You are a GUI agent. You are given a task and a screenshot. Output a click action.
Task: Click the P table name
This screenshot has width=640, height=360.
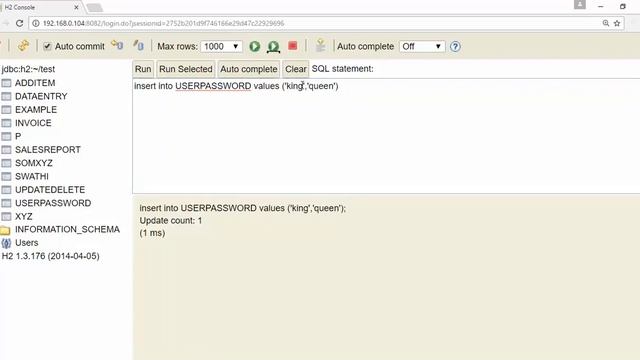tap(18, 136)
